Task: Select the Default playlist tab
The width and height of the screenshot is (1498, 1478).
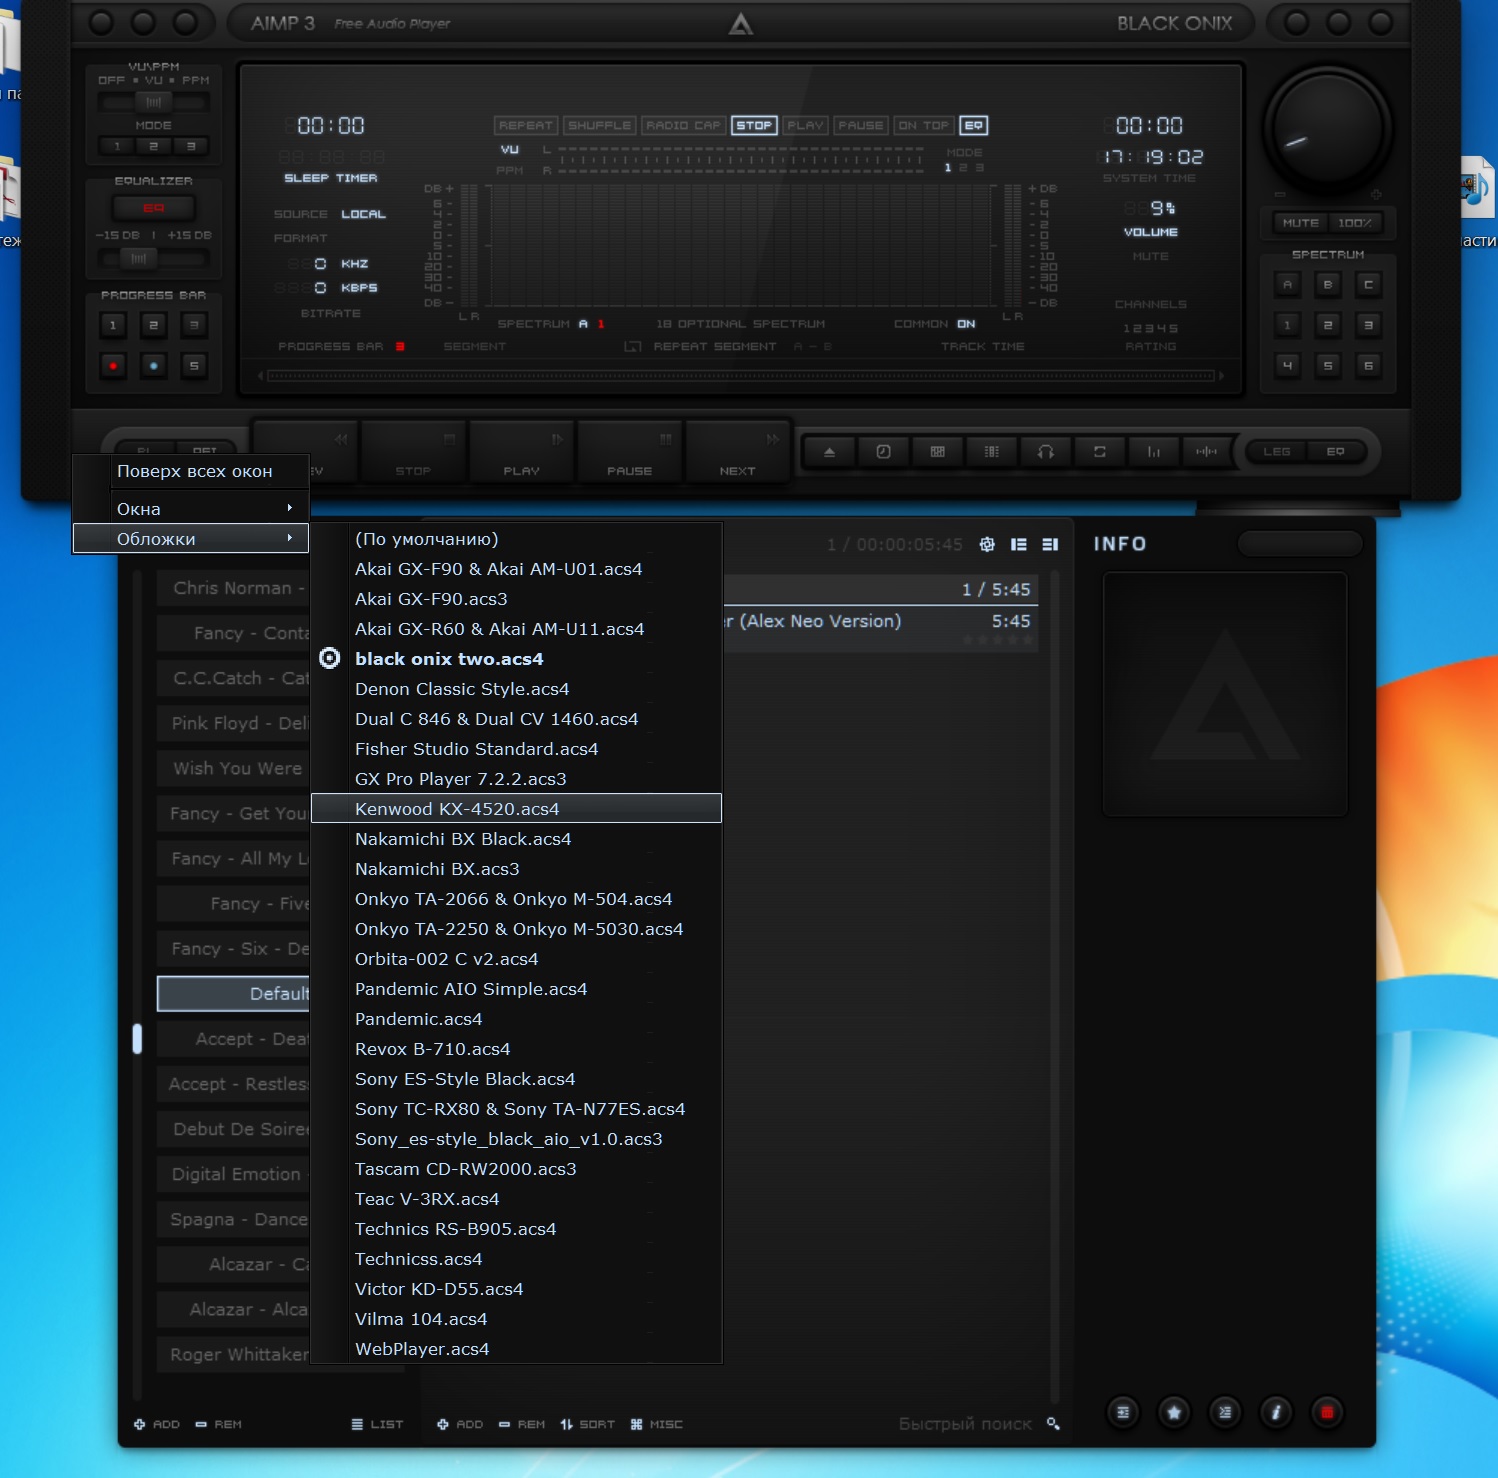Action: point(234,993)
